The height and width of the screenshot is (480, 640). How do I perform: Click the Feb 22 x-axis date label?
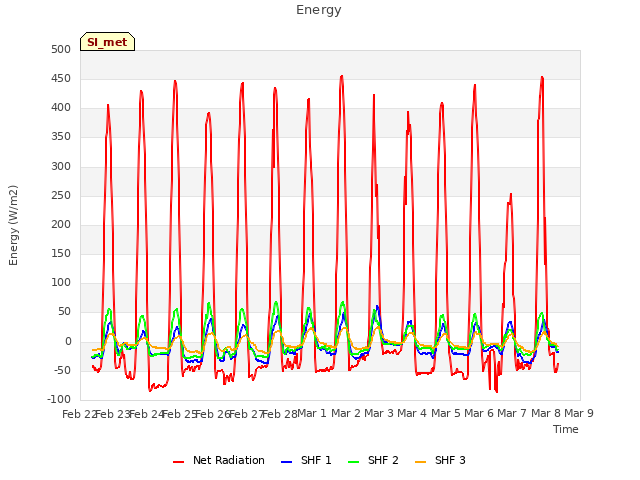point(79,414)
